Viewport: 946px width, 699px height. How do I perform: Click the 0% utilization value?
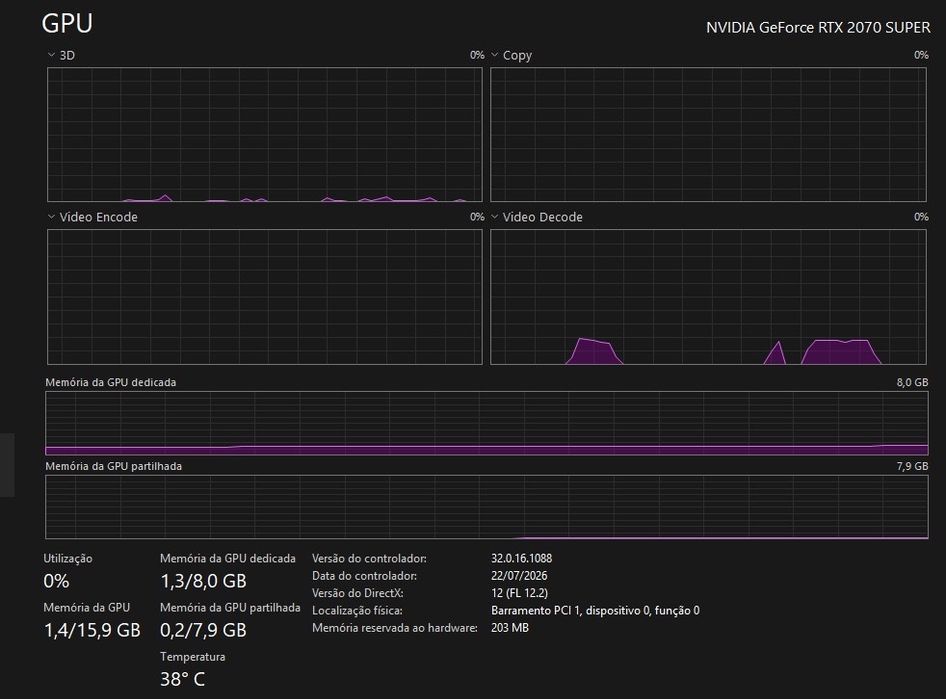[x=56, y=581]
